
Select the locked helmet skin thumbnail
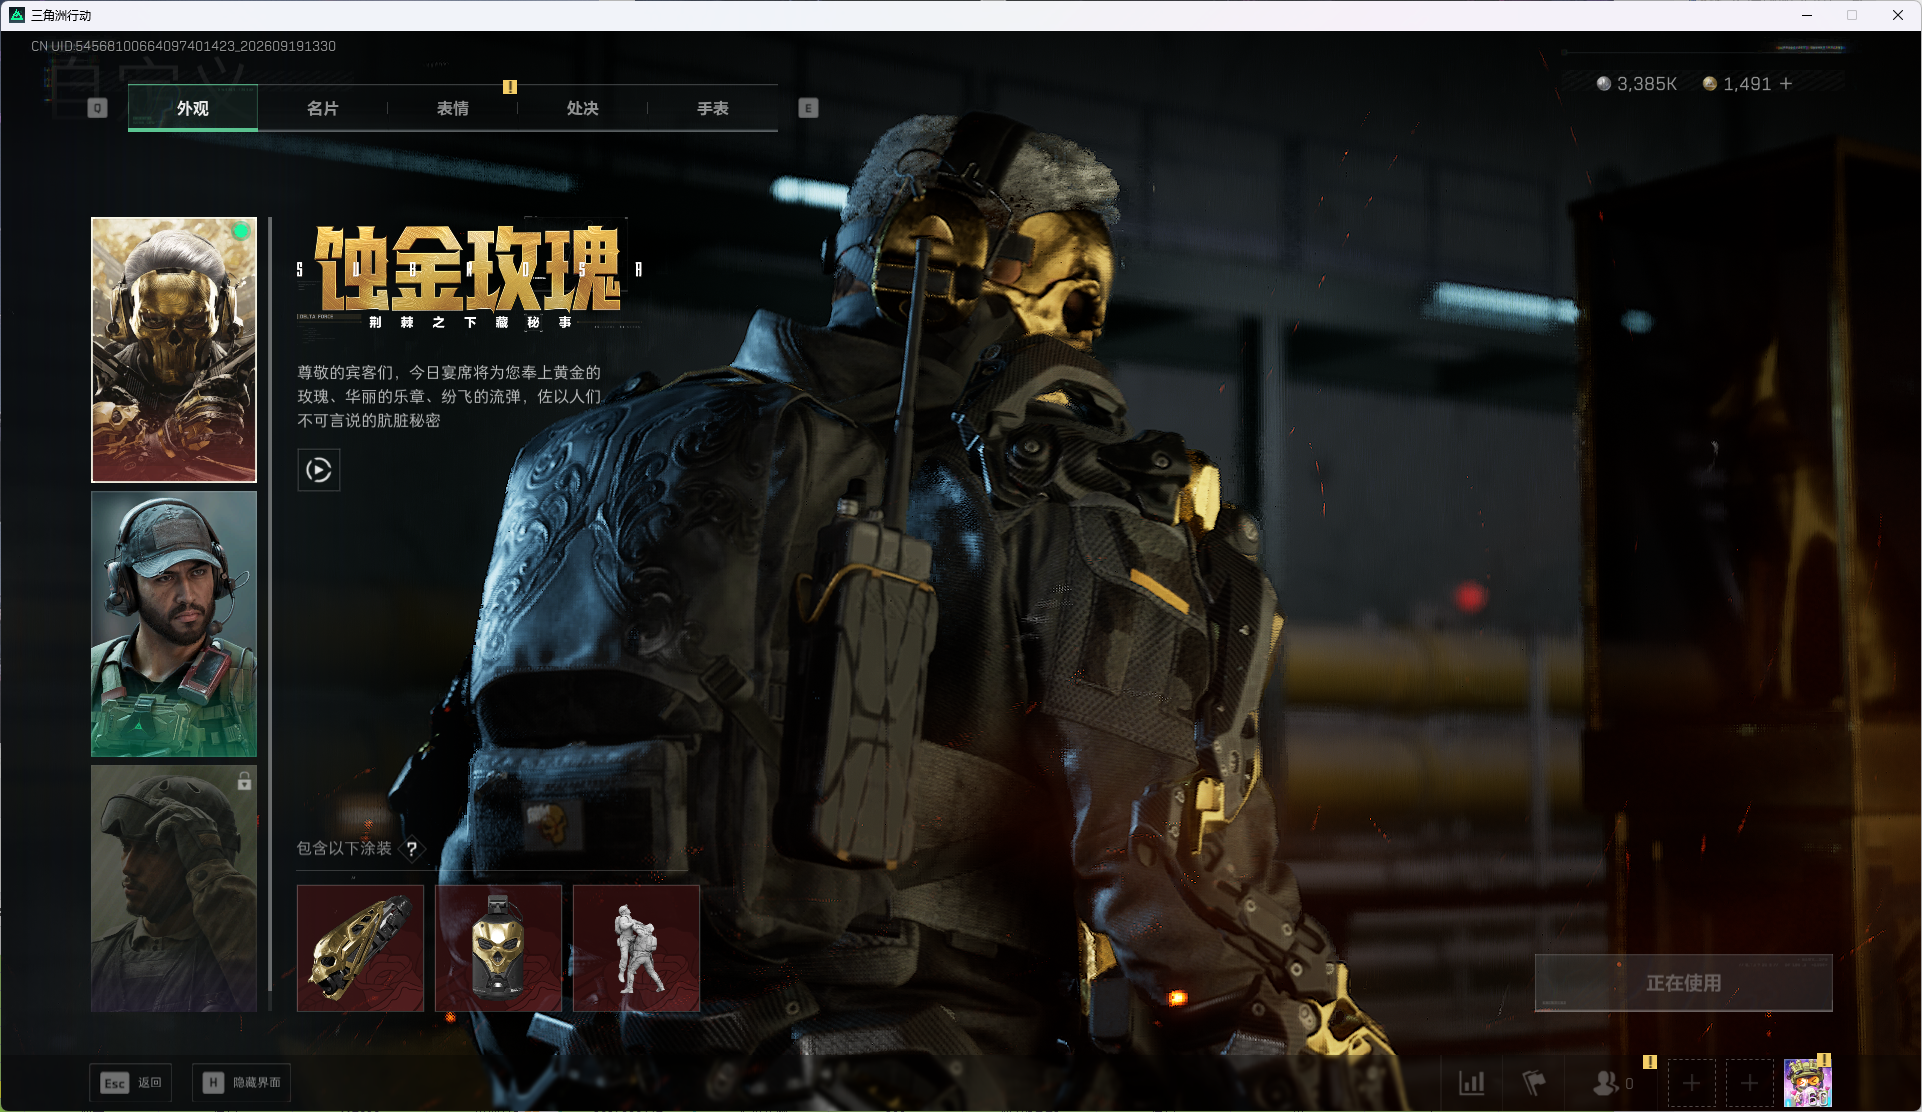click(x=174, y=888)
